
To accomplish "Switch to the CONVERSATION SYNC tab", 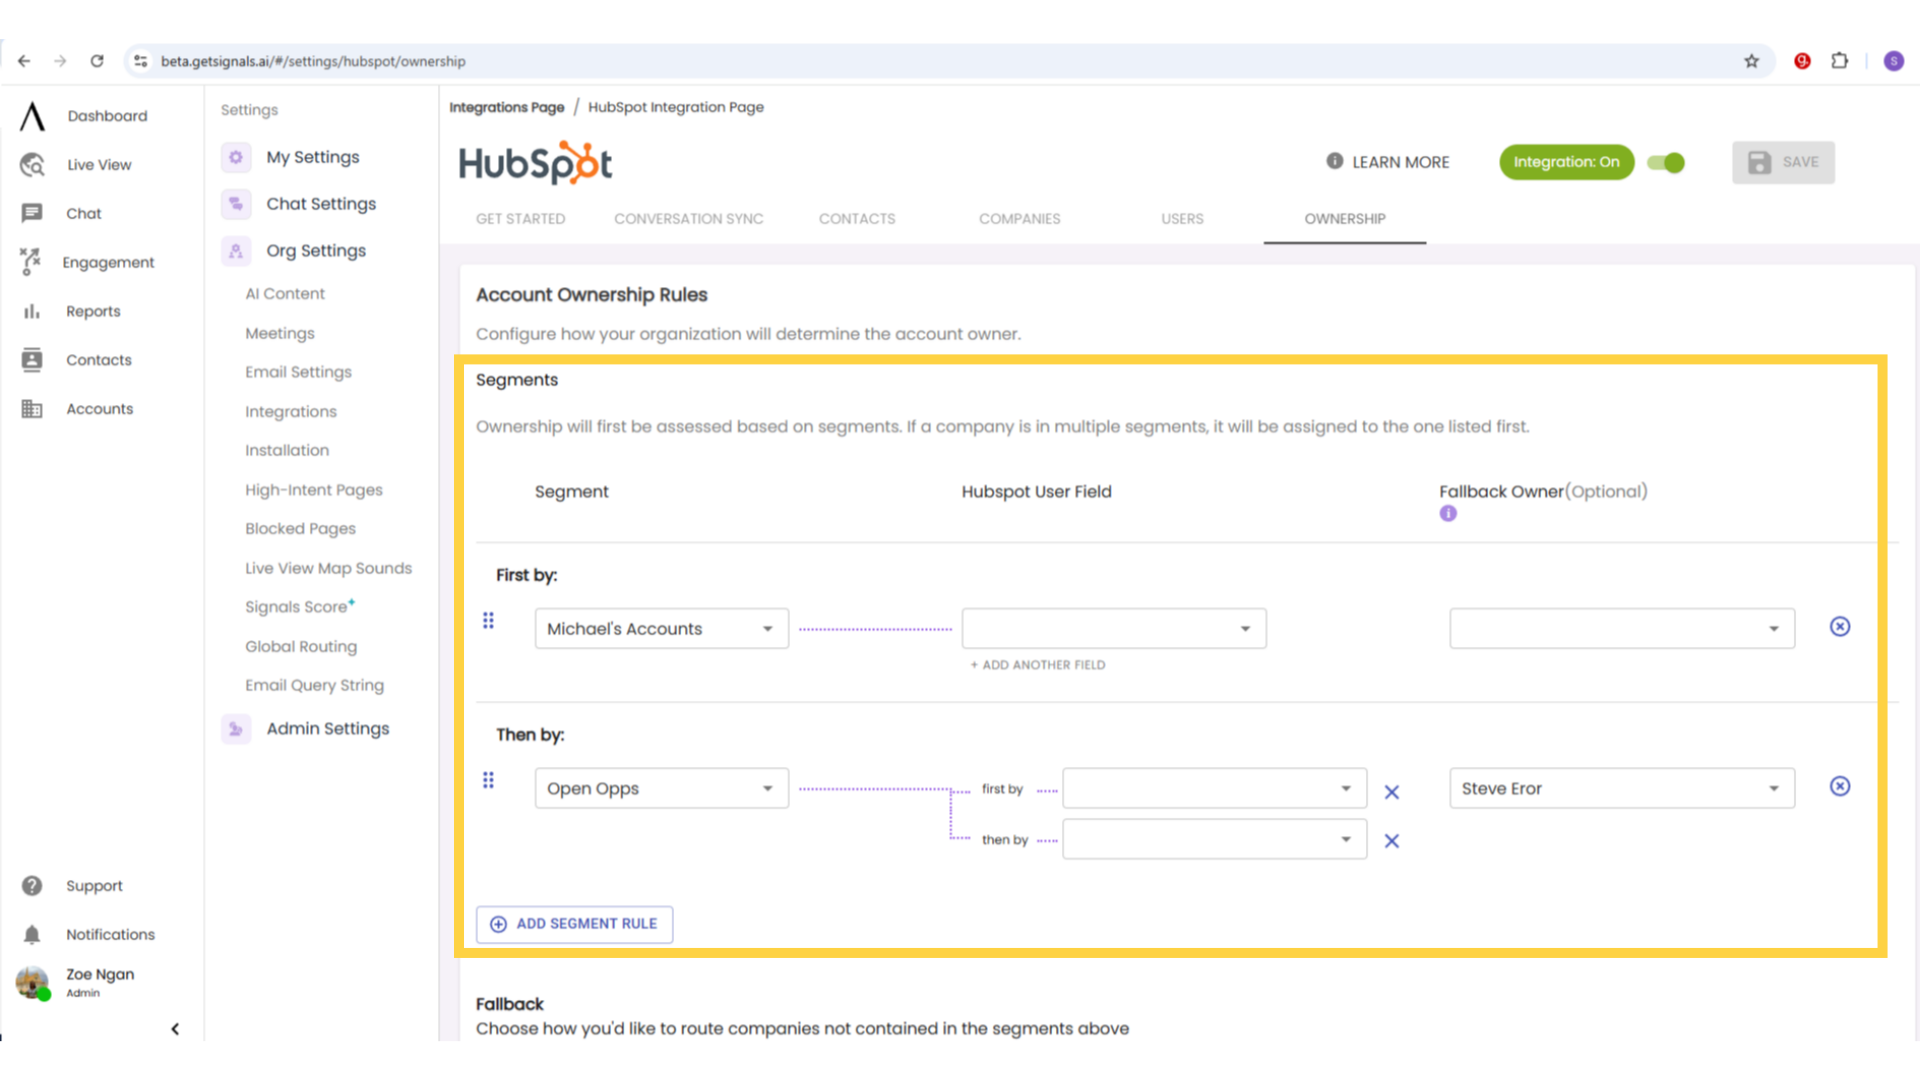I will click(690, 219).
